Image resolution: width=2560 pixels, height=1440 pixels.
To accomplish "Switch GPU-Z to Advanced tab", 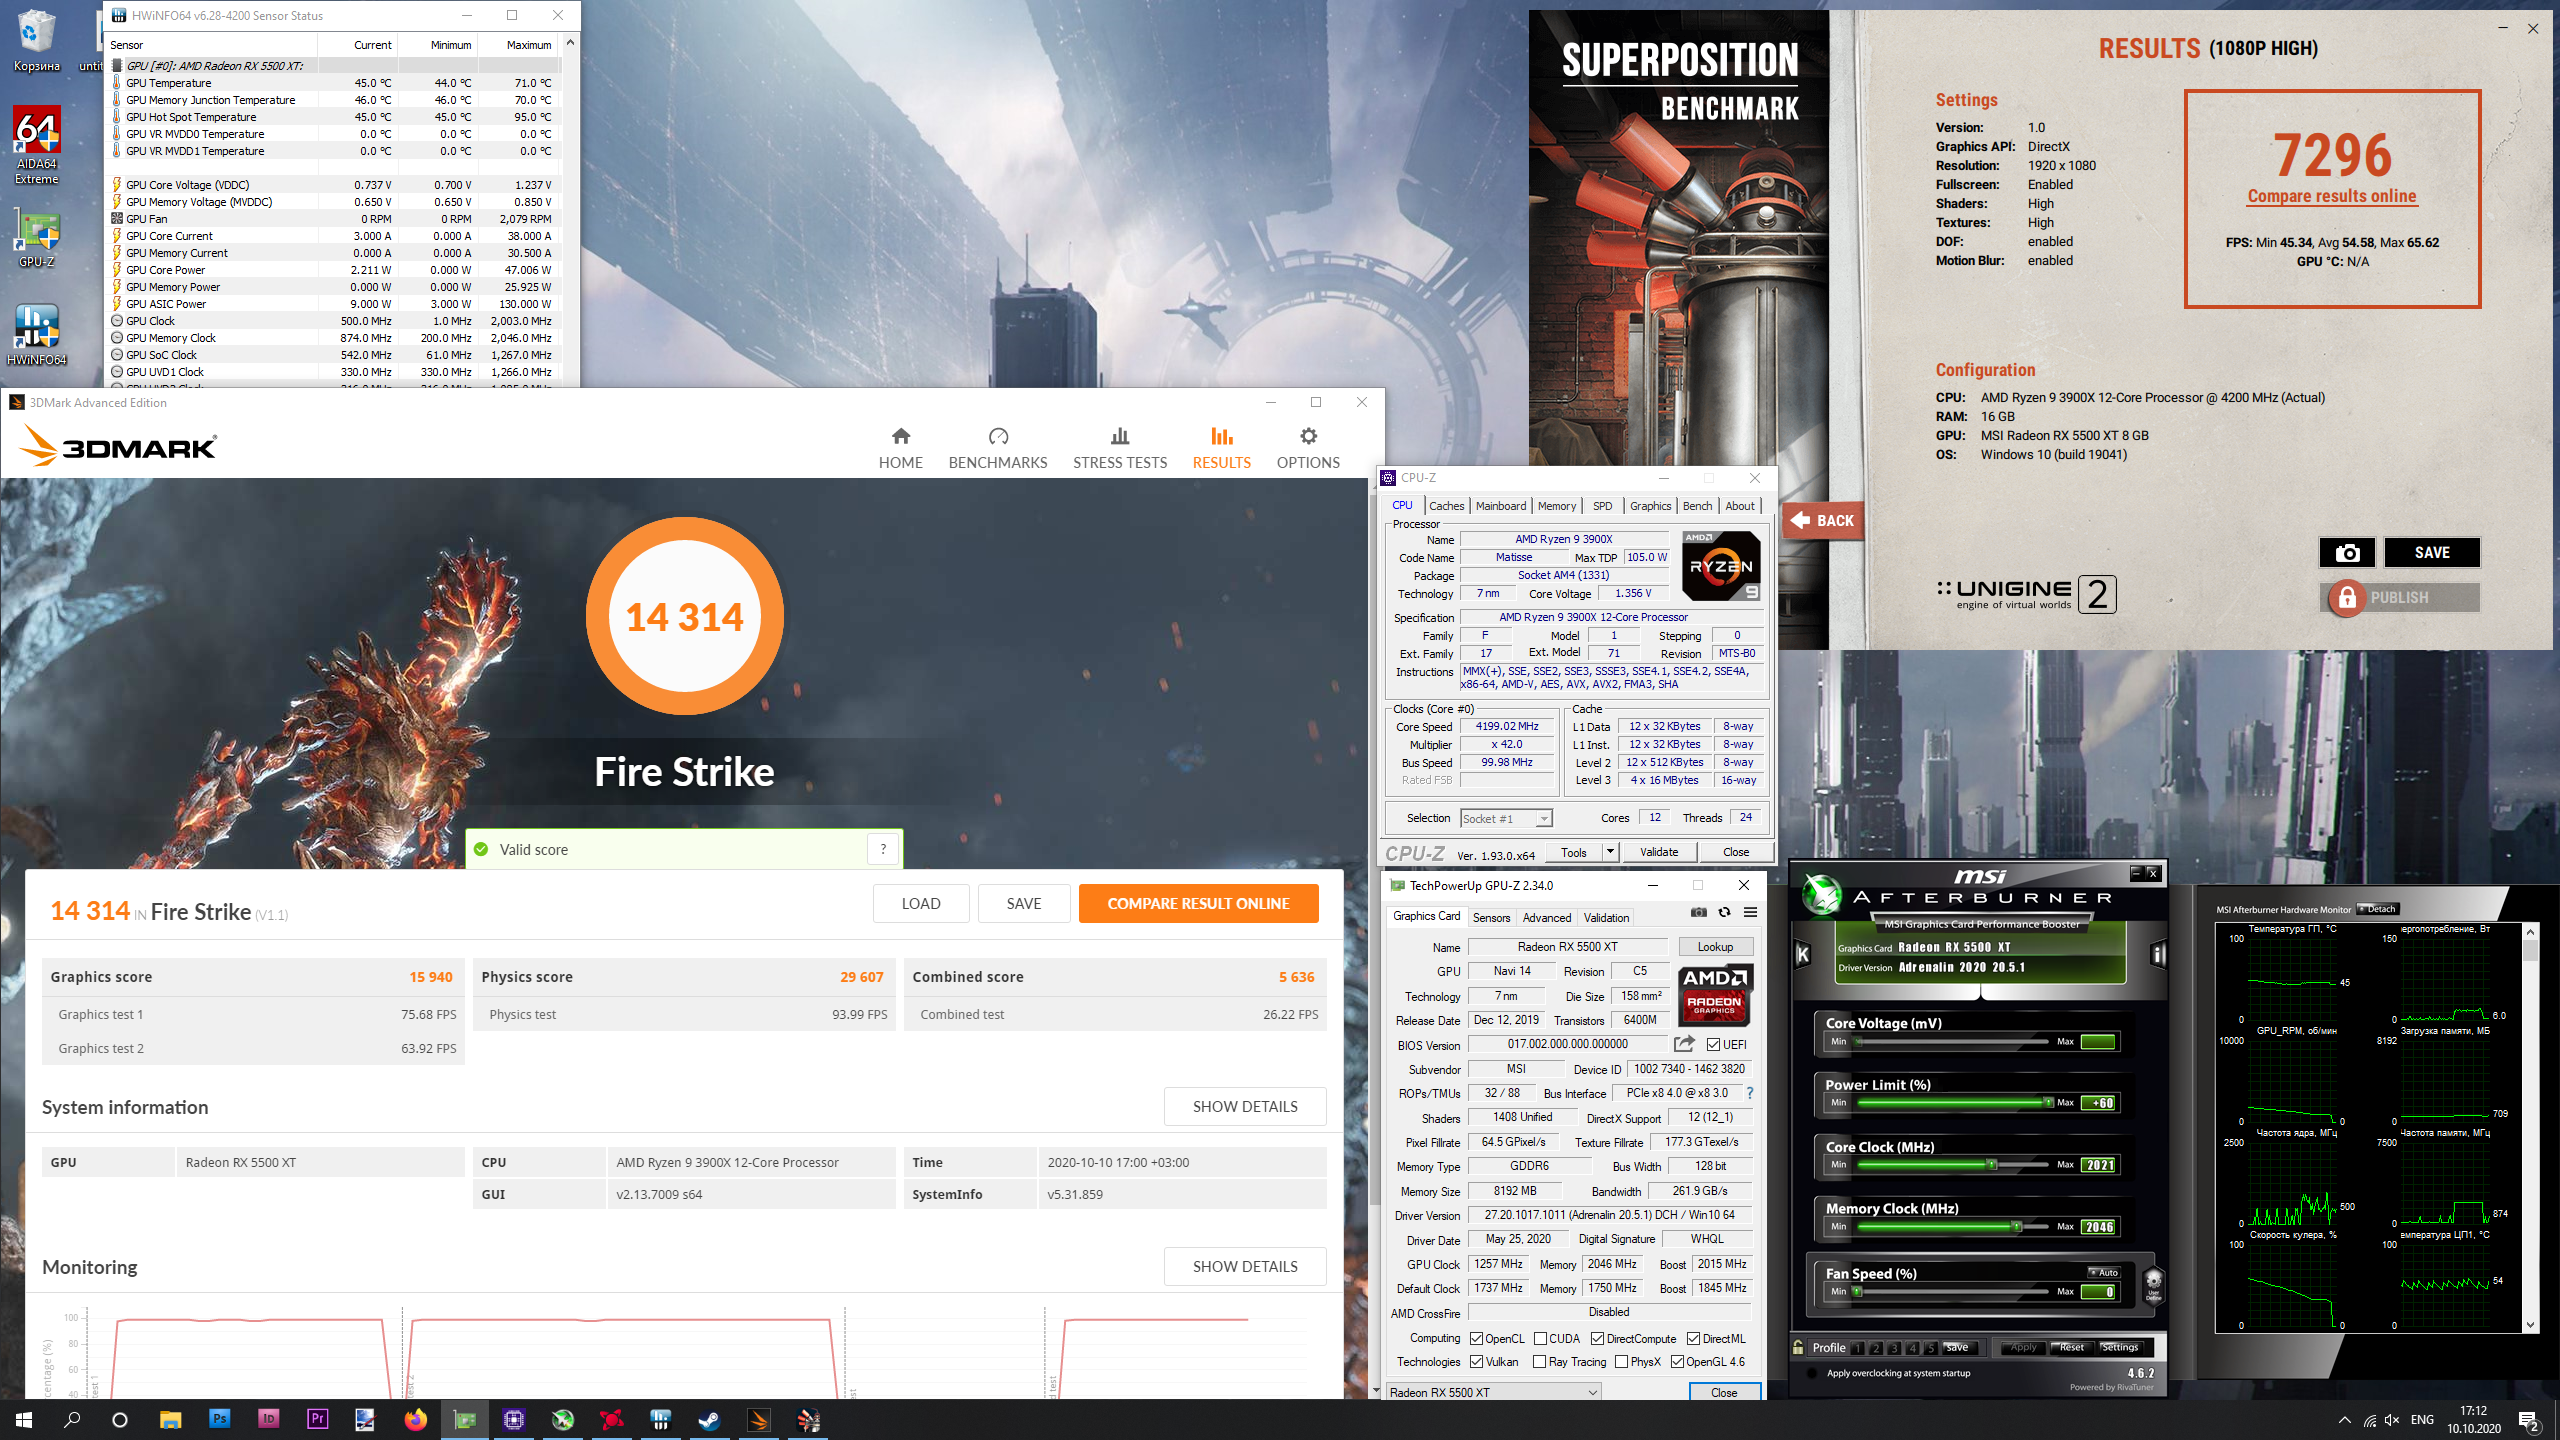I will coord(1546,917).
